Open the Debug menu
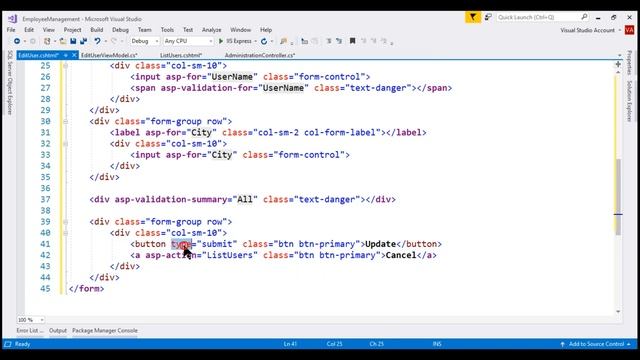 tap(120, 30)
